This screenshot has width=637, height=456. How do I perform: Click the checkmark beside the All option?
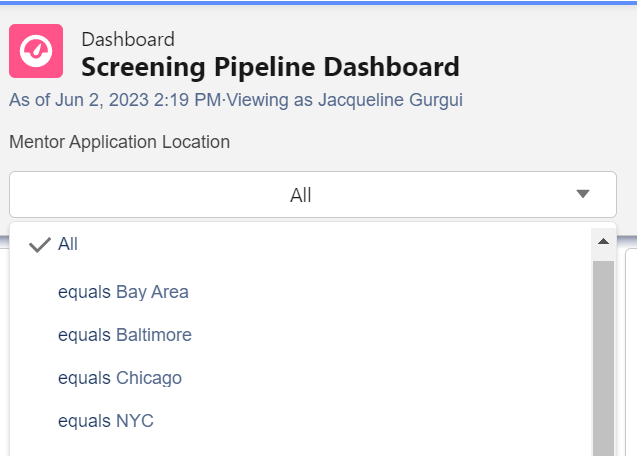click(x=40, y=245)
